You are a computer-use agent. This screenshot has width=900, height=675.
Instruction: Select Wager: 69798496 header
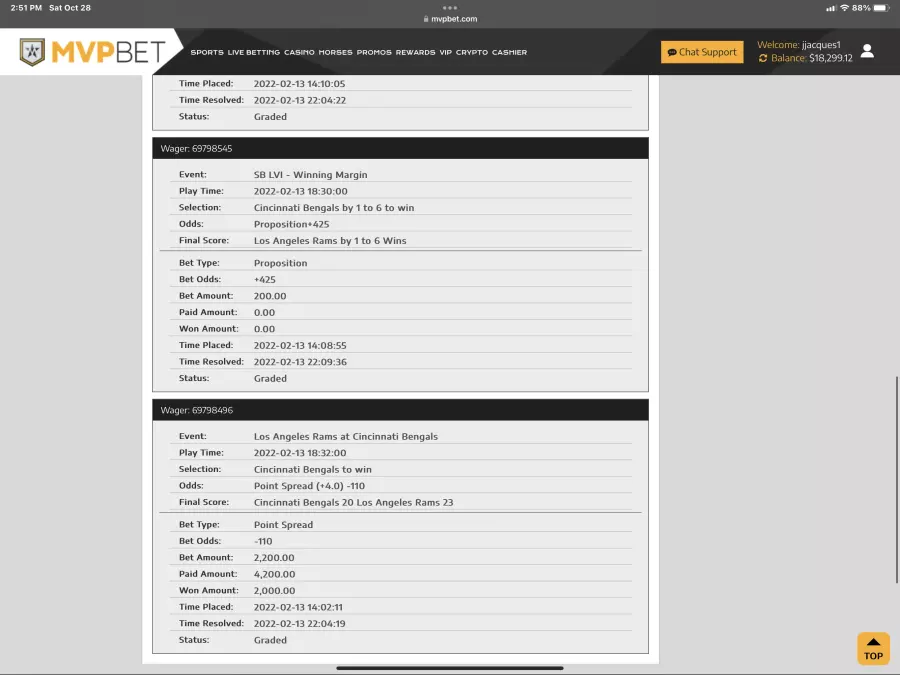click(400, 410)
